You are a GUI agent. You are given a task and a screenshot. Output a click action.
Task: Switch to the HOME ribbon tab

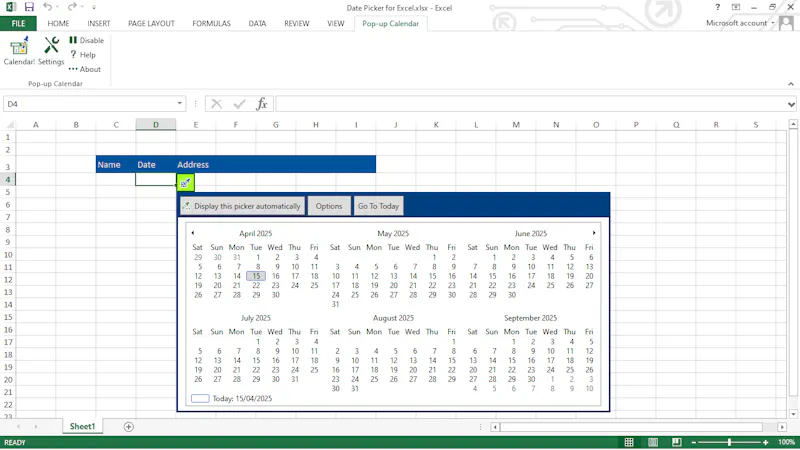coord(58,23)
